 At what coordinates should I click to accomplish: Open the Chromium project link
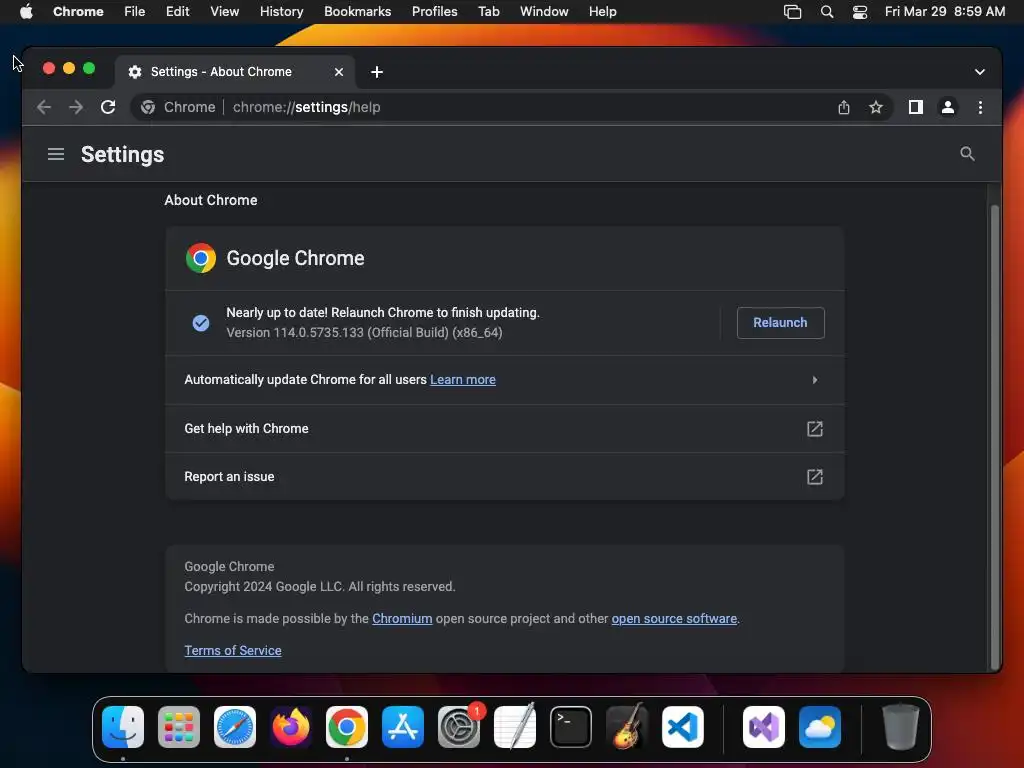click(402, 618)
